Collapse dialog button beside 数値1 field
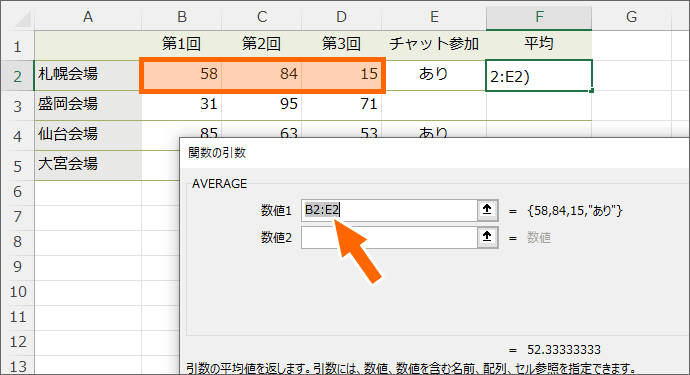Screen dimensions: 690x375 (x=488, y=210)
